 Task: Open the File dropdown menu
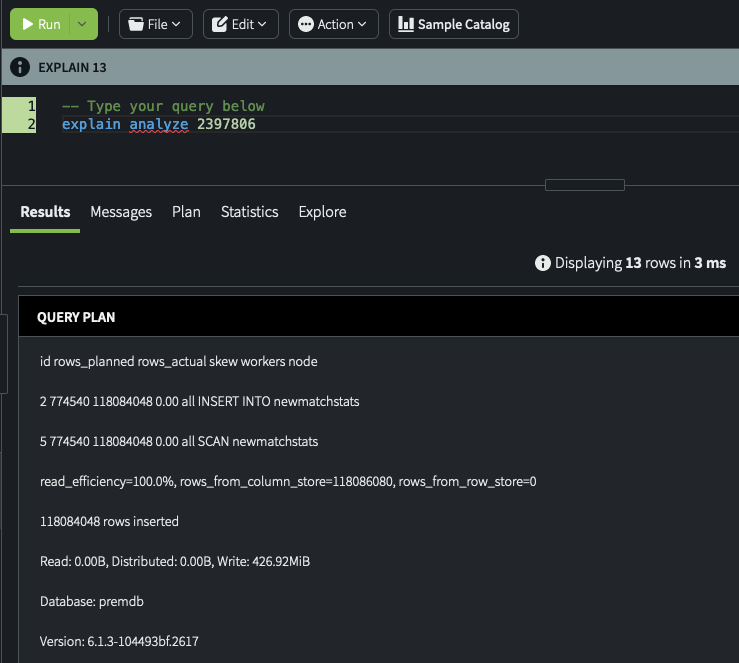click(155, 24)
